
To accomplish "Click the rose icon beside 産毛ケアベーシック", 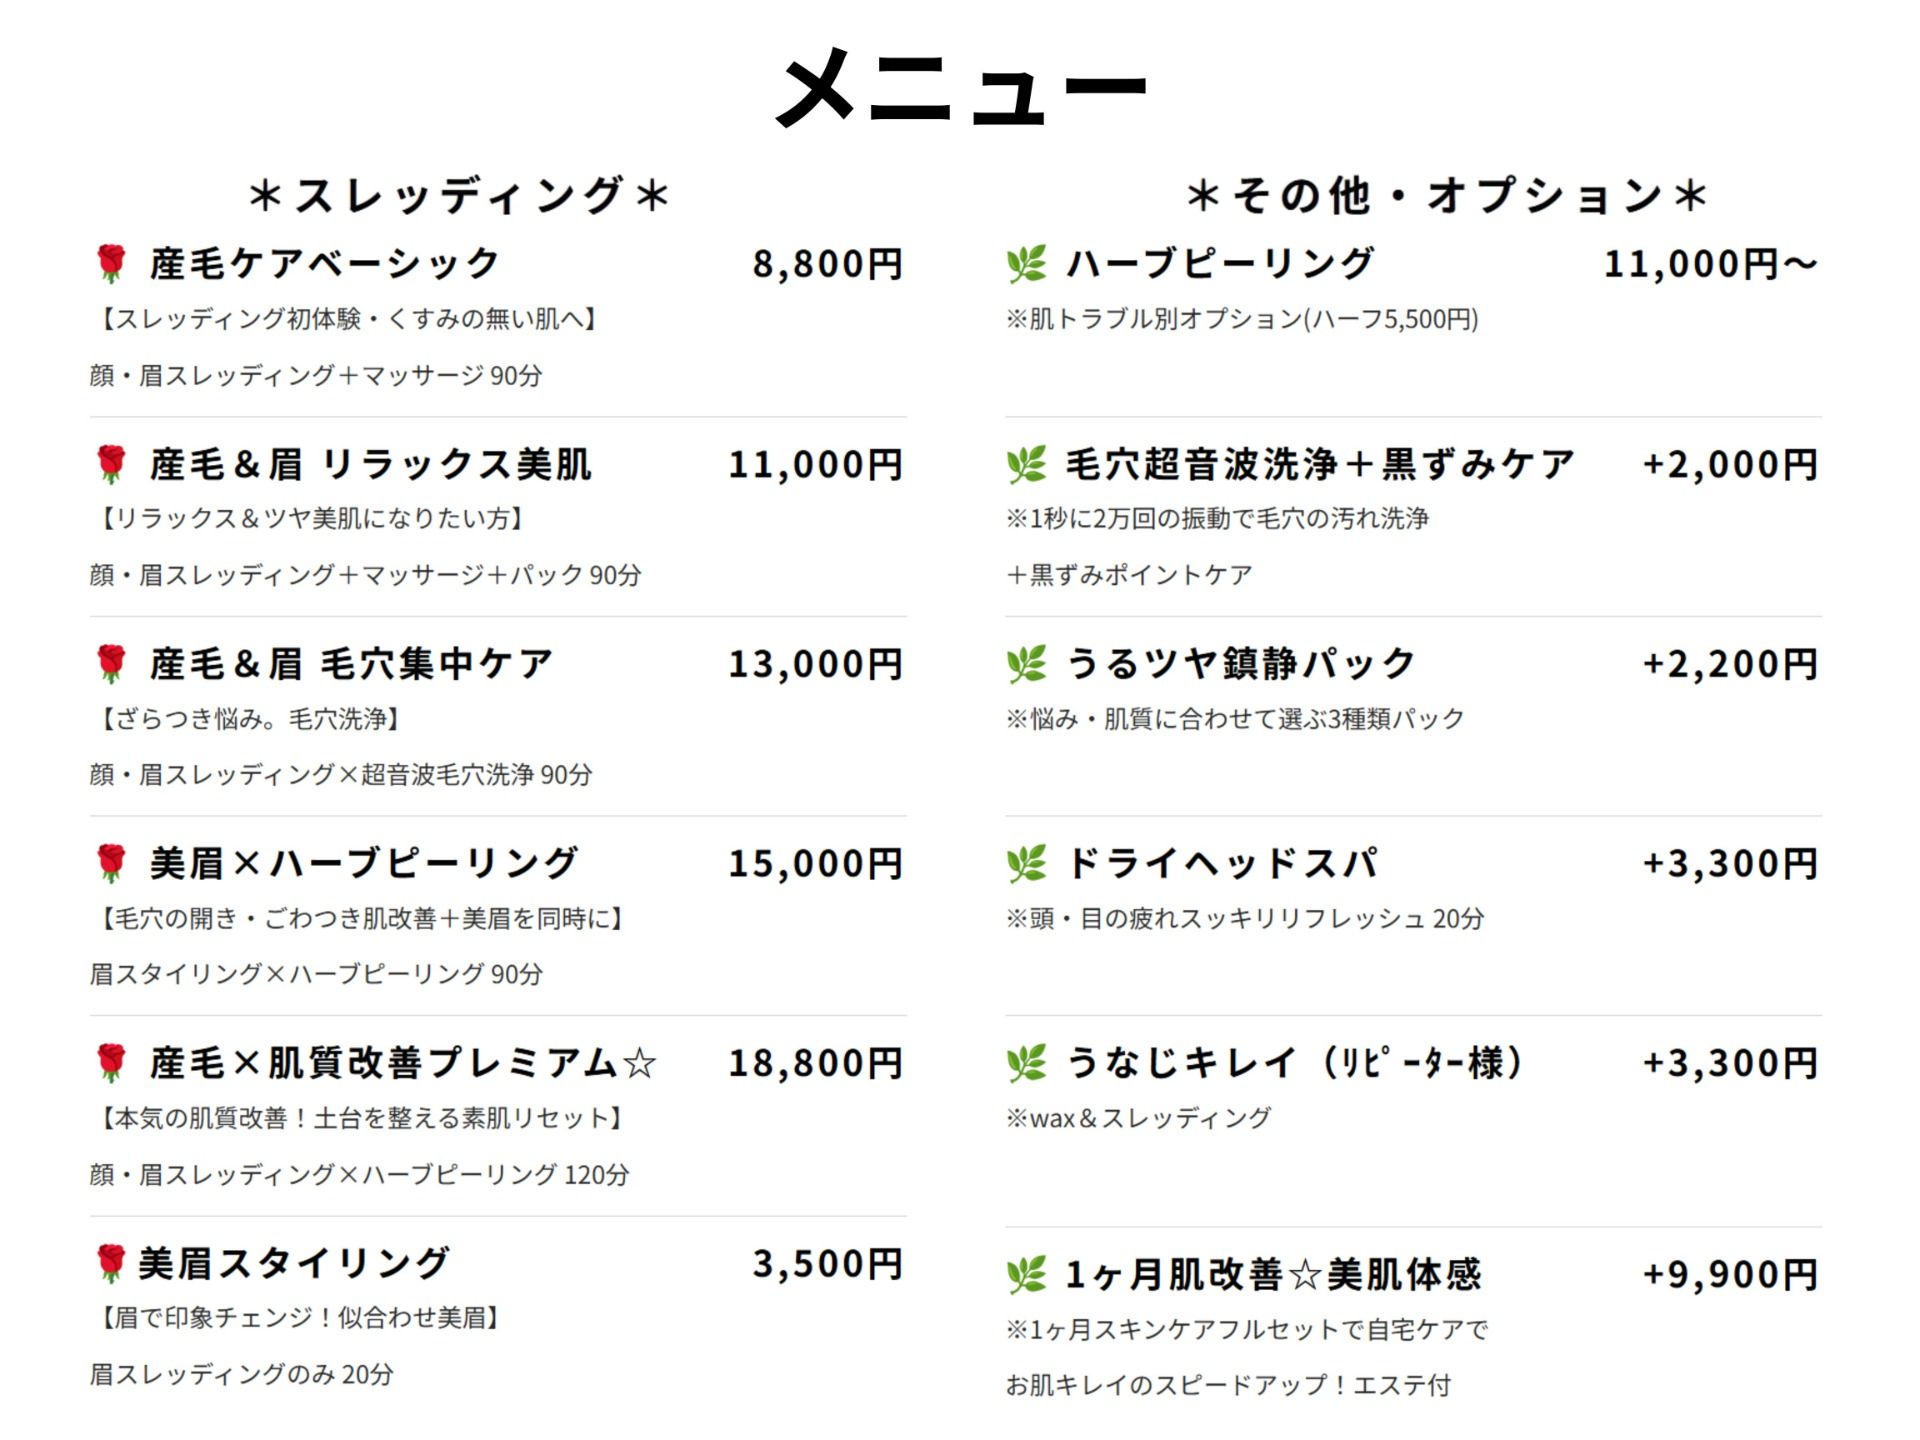I will pos(112,264).
